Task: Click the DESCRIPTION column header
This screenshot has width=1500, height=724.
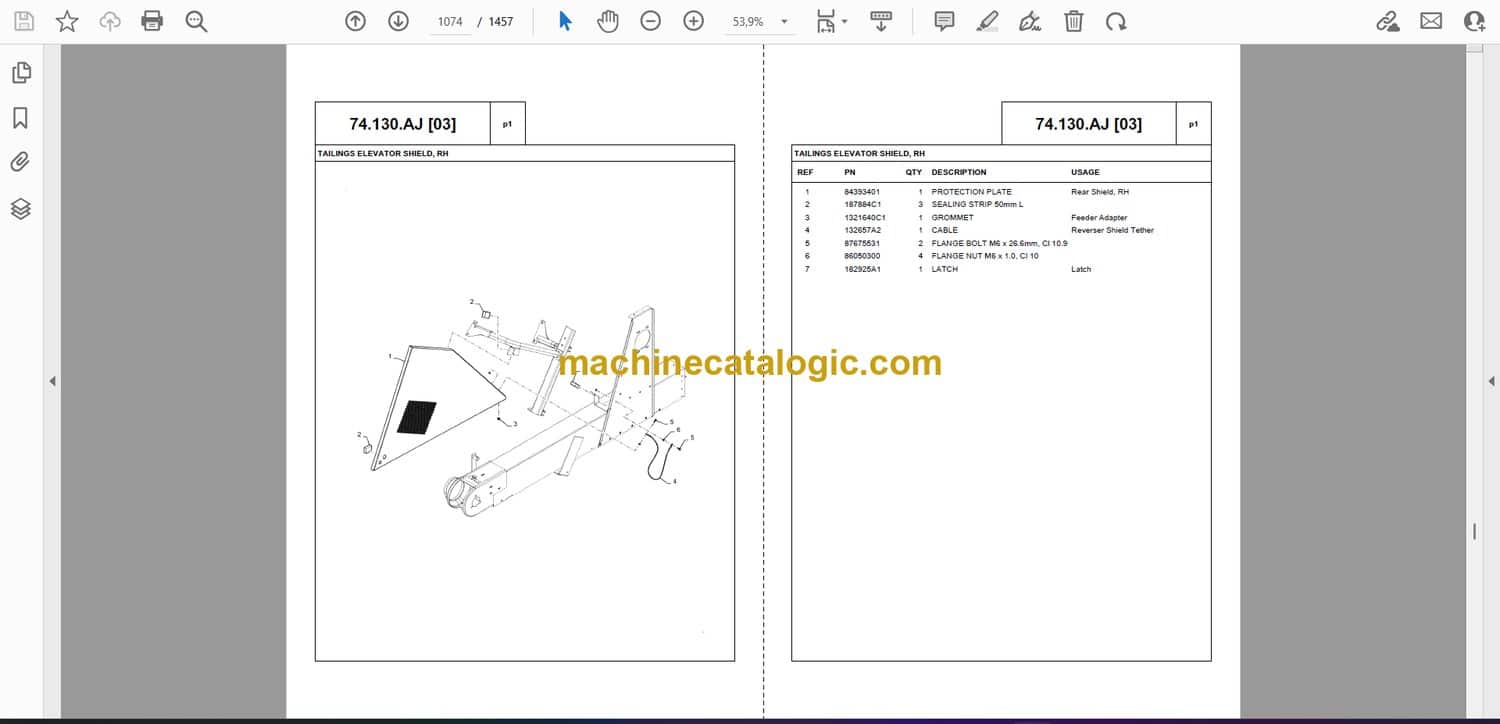Action: pyautogui.click(x=959, y=173)
